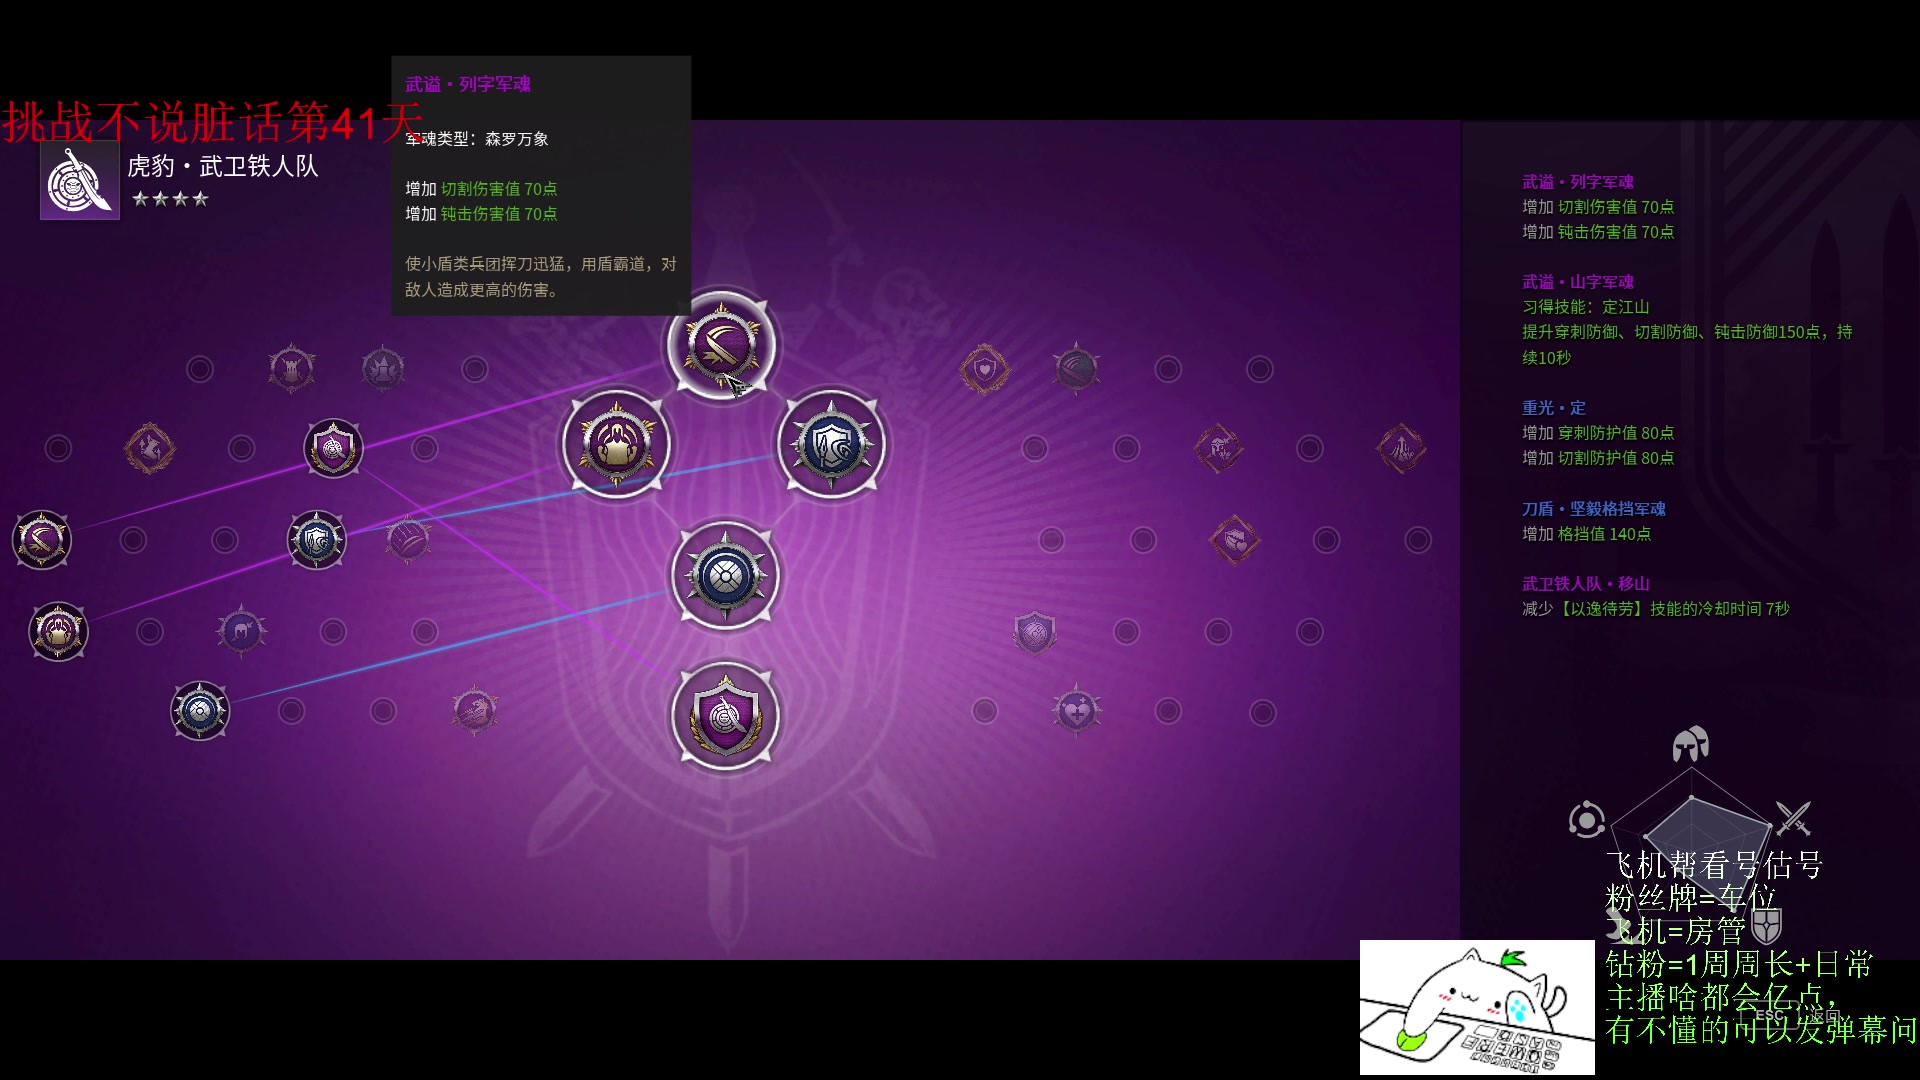The image size is (1920, 1080).
Task: Click the 武卫铁人队·移山 entry
Action: click(1586, 584)
